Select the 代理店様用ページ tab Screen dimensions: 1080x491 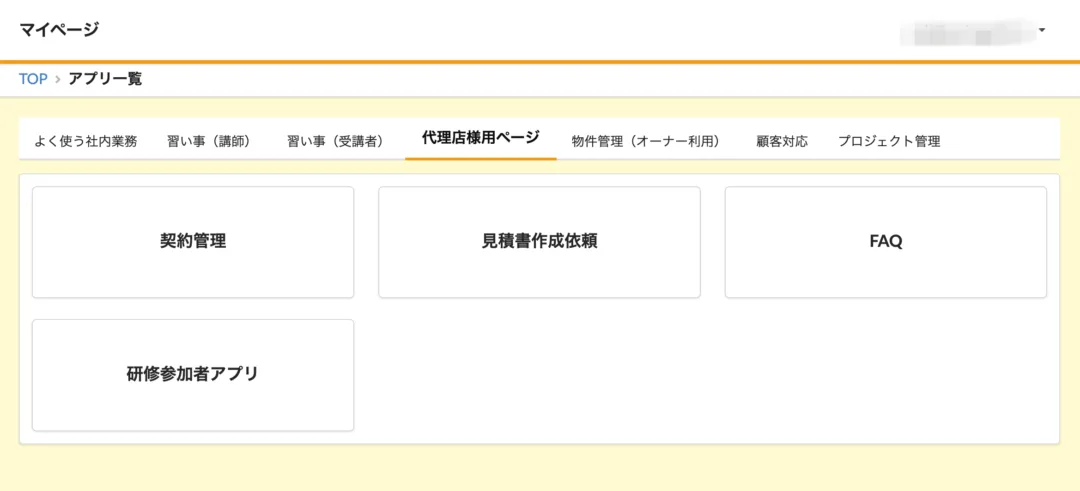coord(481,138)
